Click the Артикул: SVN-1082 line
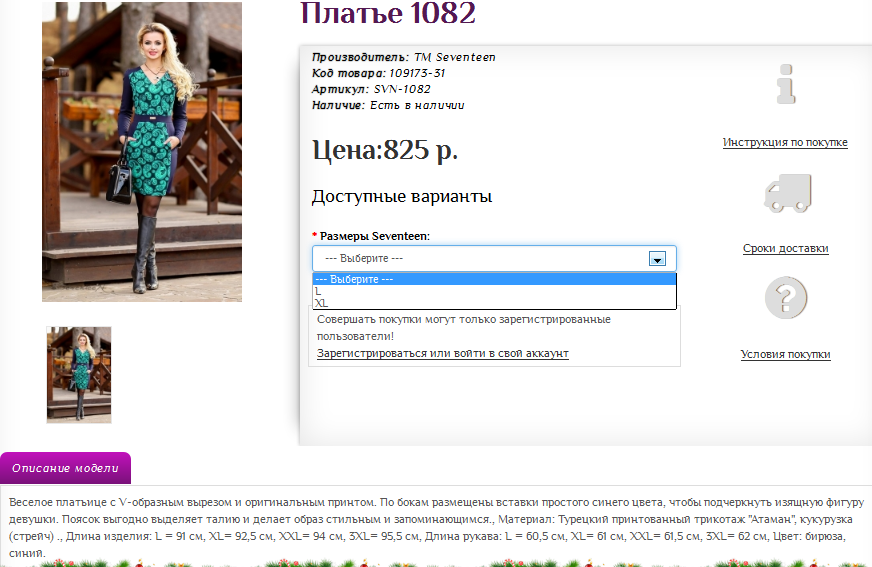 pos(371,89)
